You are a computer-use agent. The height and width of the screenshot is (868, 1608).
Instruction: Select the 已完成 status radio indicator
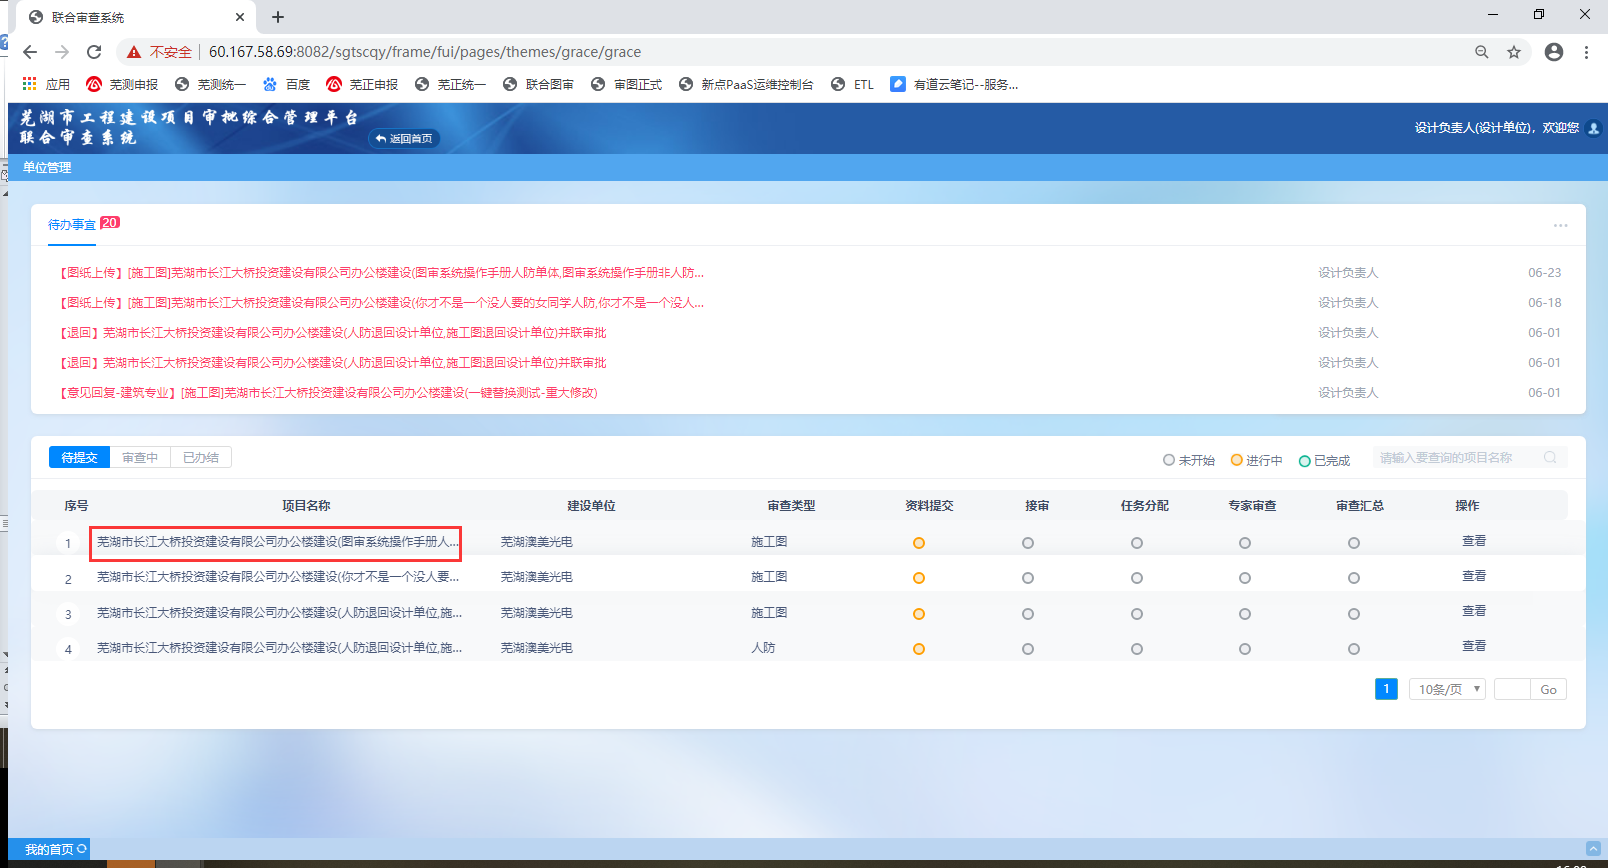click(1304, 461)
